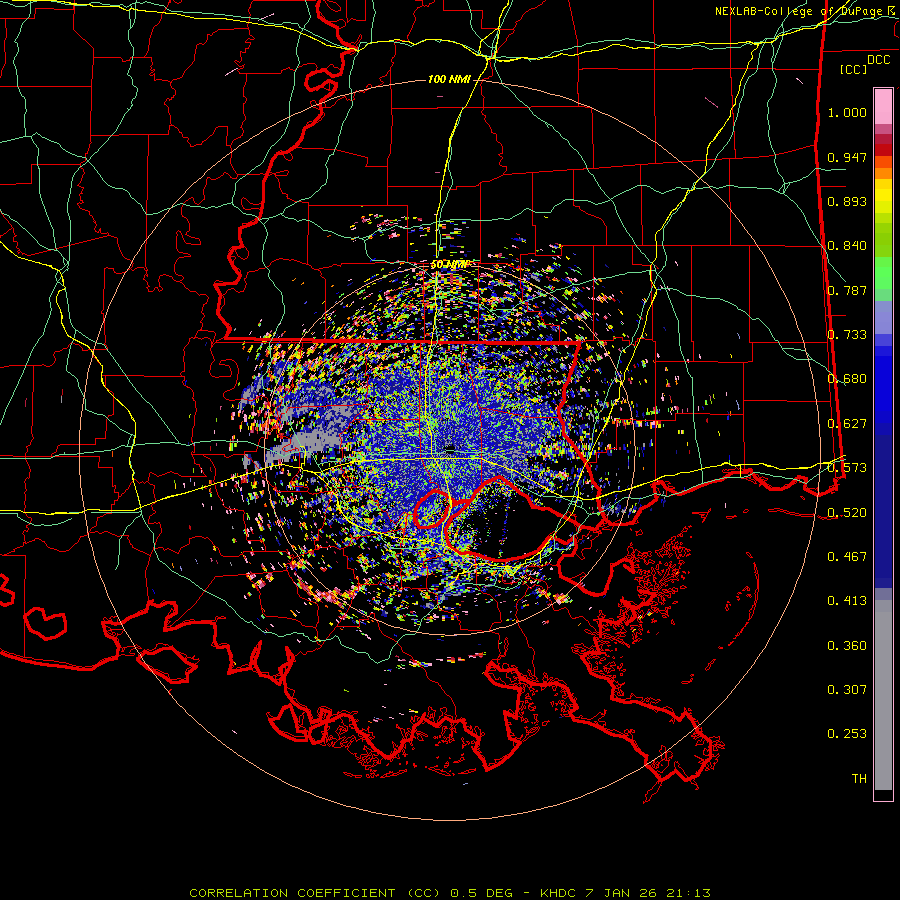900x900 pixels.
Task: Select the 0.467 legend value
Action: pos(847,557)
